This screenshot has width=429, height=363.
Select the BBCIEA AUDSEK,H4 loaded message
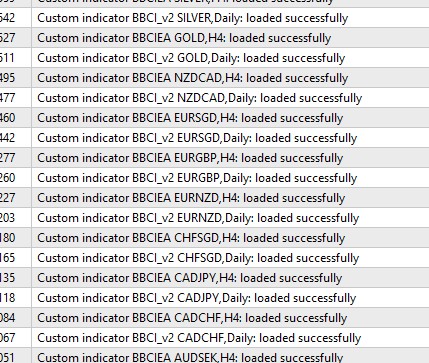point(190,357)
